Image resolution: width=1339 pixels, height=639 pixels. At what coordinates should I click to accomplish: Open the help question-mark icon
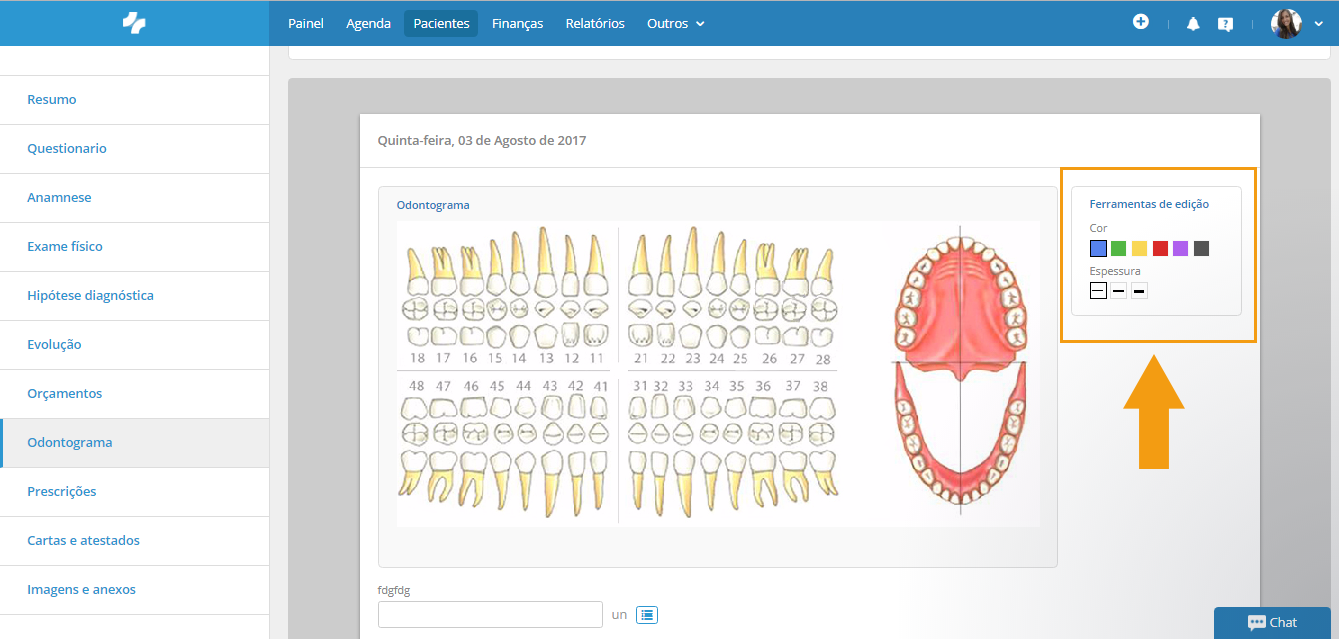tap(1225, 24)
